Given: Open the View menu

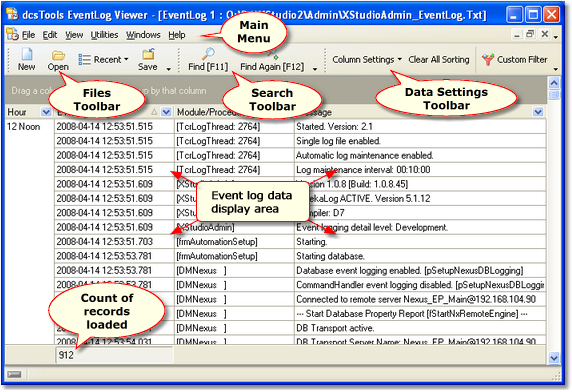Looking at the screenshot, I should [x=74, y=35].
